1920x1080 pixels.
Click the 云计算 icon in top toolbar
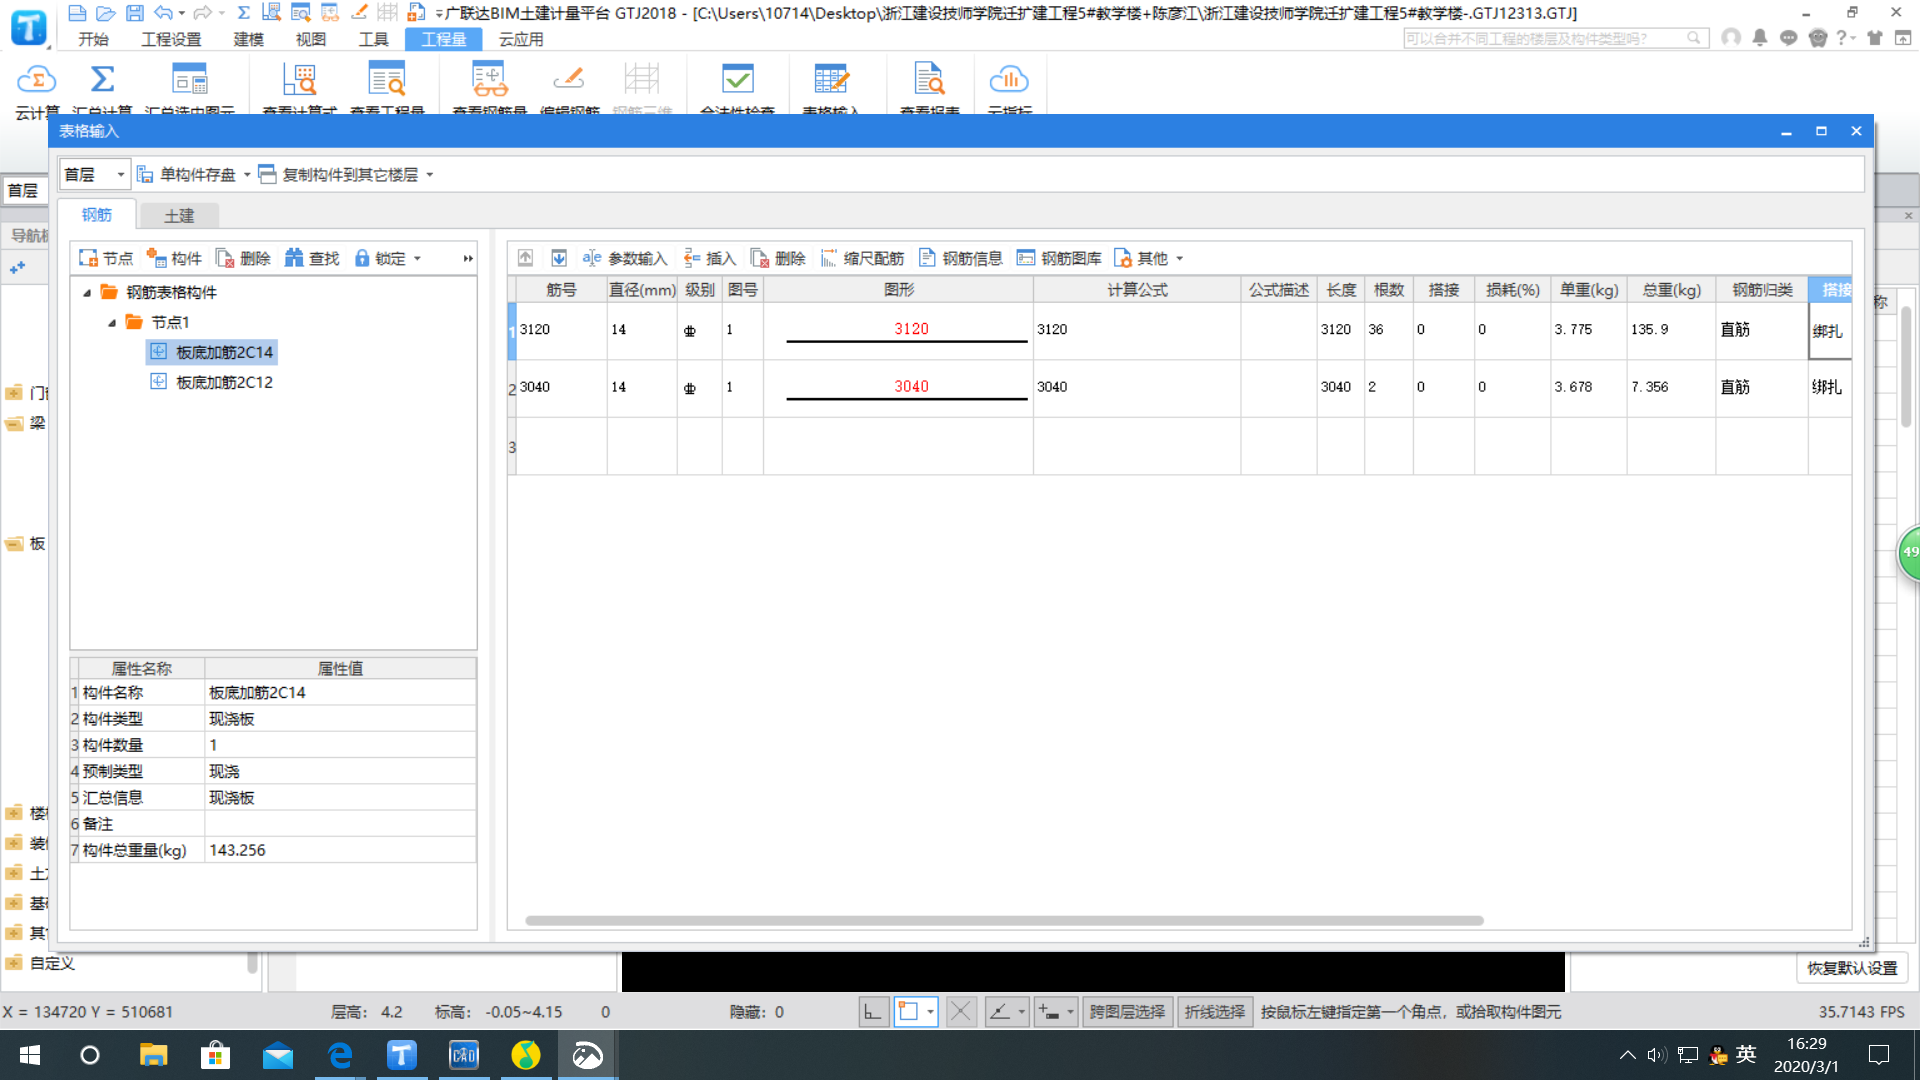36,86
